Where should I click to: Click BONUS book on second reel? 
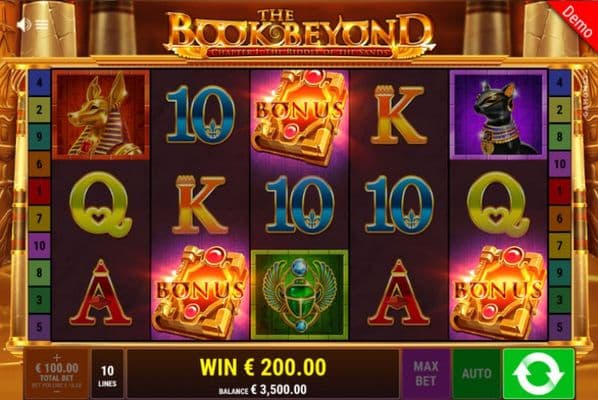click(200, 293)
